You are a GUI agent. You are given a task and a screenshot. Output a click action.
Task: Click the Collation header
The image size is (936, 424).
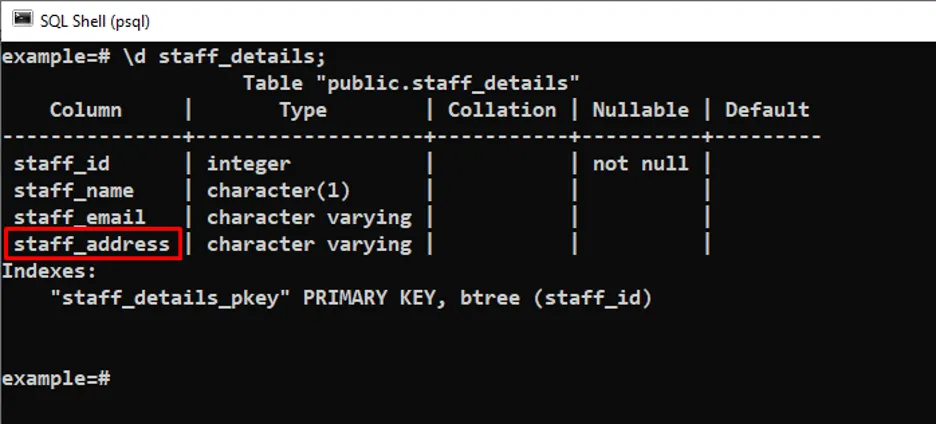tap(501, 110)
